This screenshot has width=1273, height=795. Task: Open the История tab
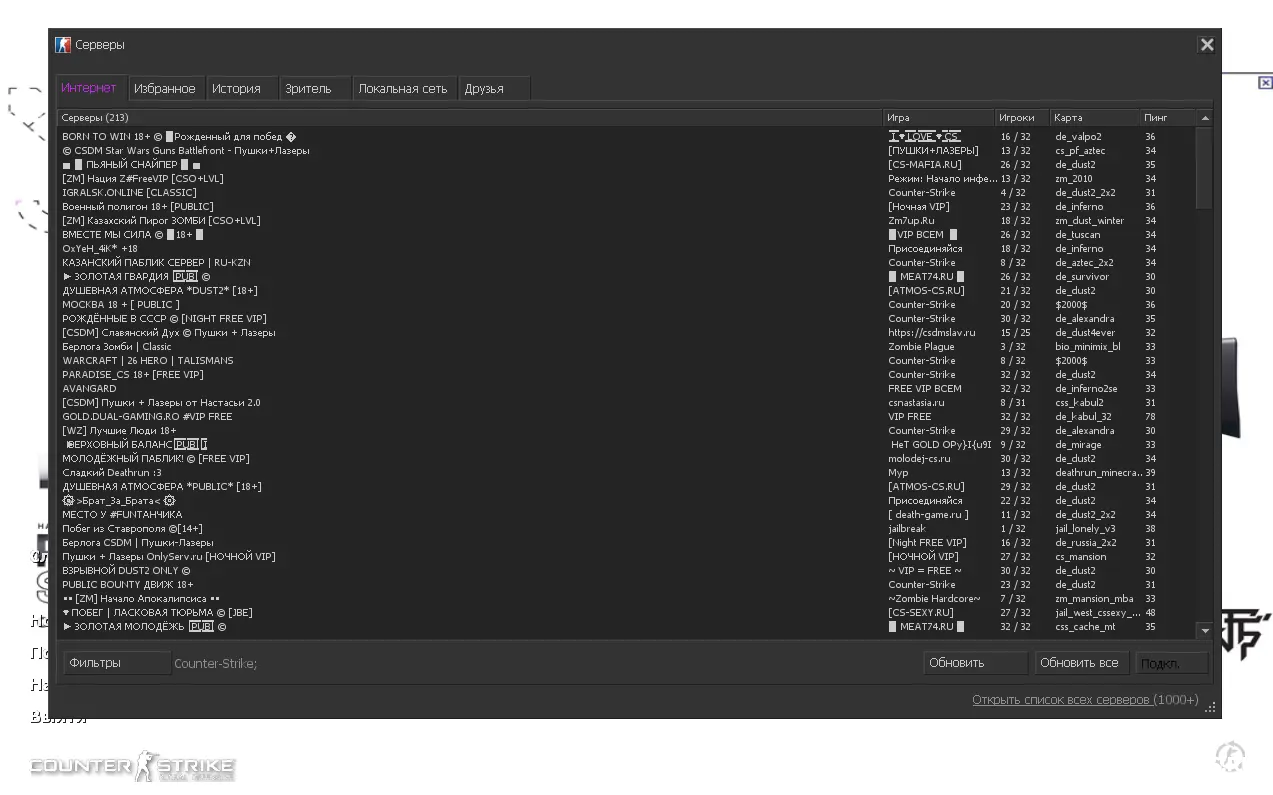(240, 88)
